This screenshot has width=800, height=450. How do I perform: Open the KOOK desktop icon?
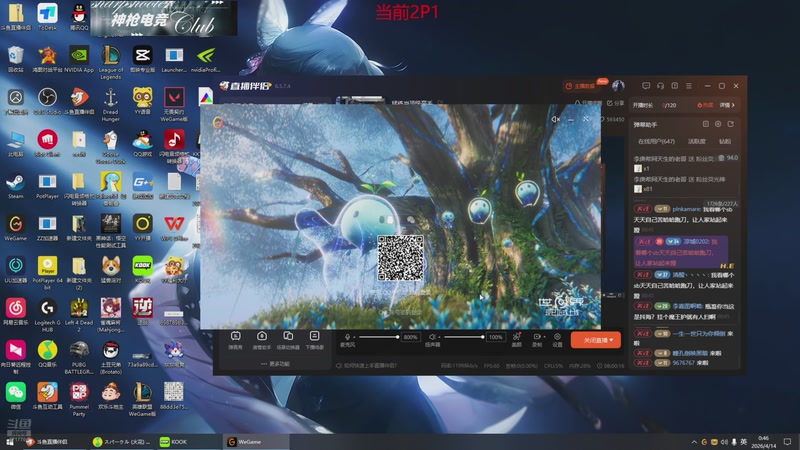point(142,270)
